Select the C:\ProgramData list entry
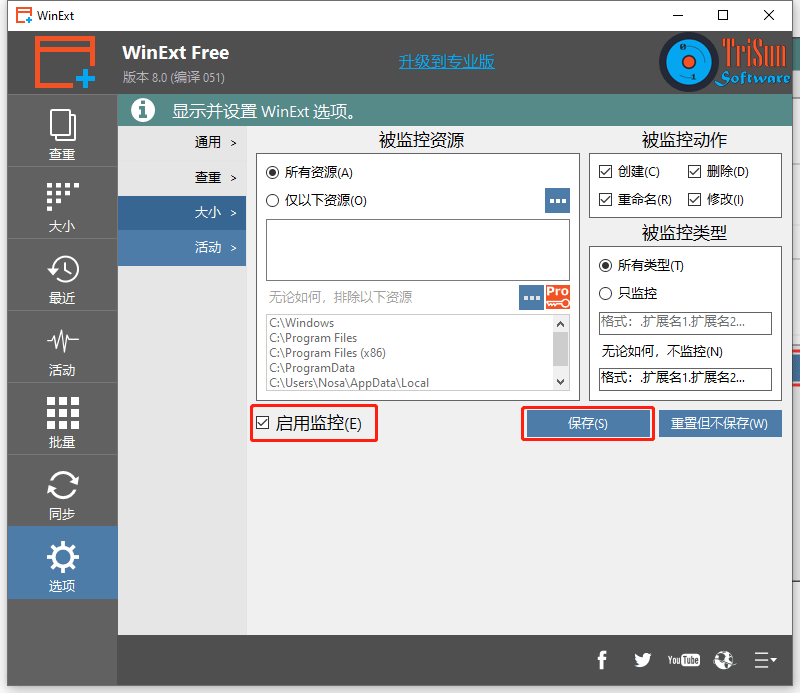The image size is (800, 693). [x=312, y=368]
